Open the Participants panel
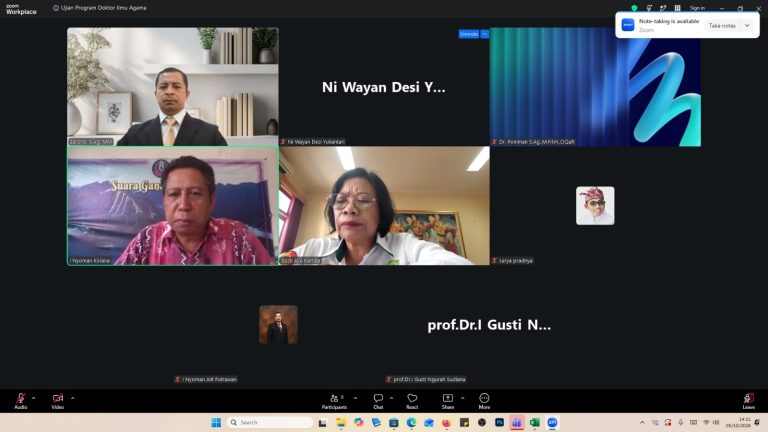Viewport: 768px width, 432px height. click(335, 401)
